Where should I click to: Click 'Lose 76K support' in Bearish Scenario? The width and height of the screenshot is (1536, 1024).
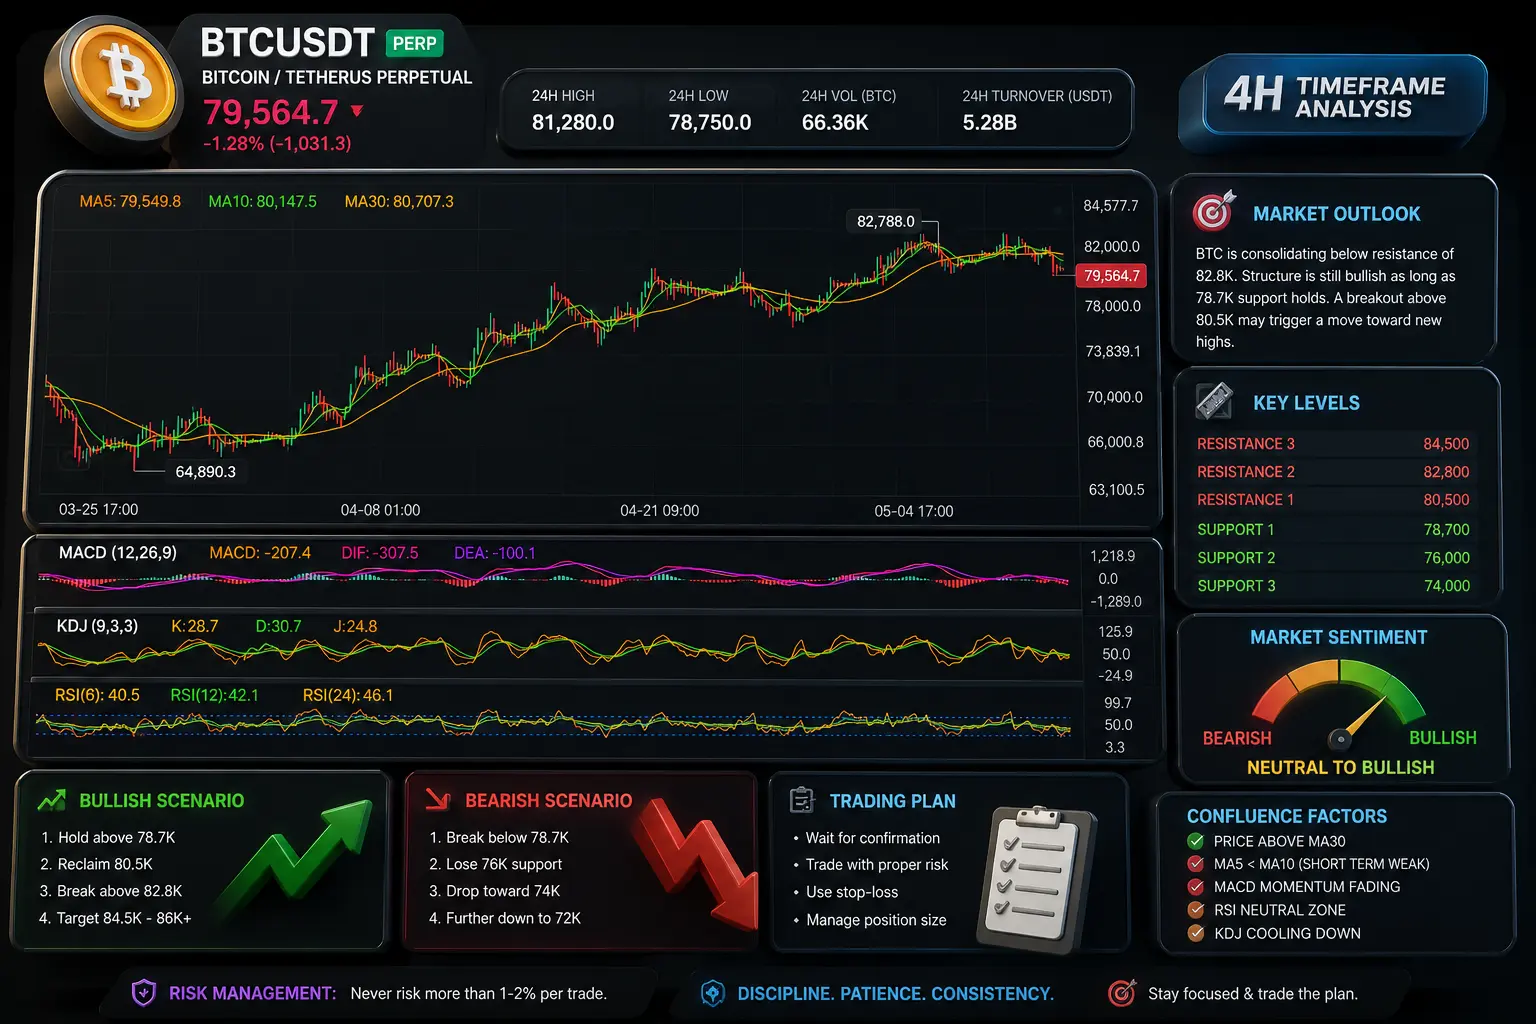[x=504, y=864]
